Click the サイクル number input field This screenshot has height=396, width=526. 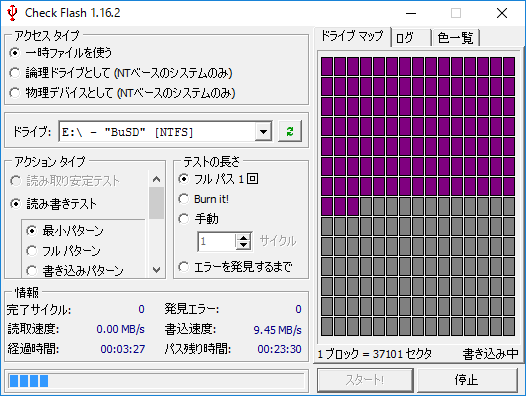coord(217,241)
